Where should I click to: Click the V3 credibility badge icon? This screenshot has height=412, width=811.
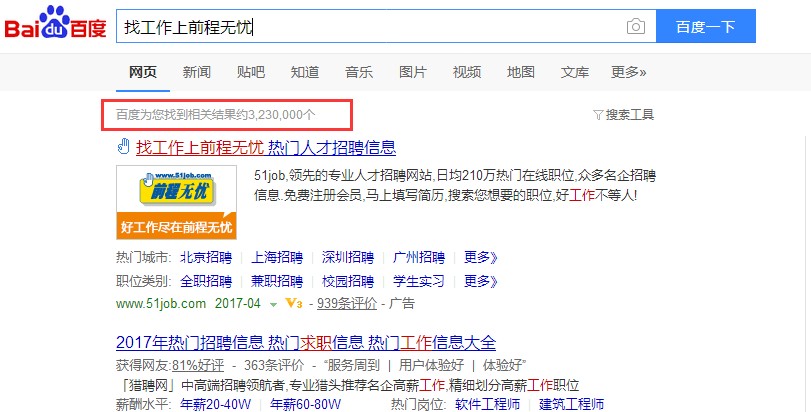click(x=293, y=303)
